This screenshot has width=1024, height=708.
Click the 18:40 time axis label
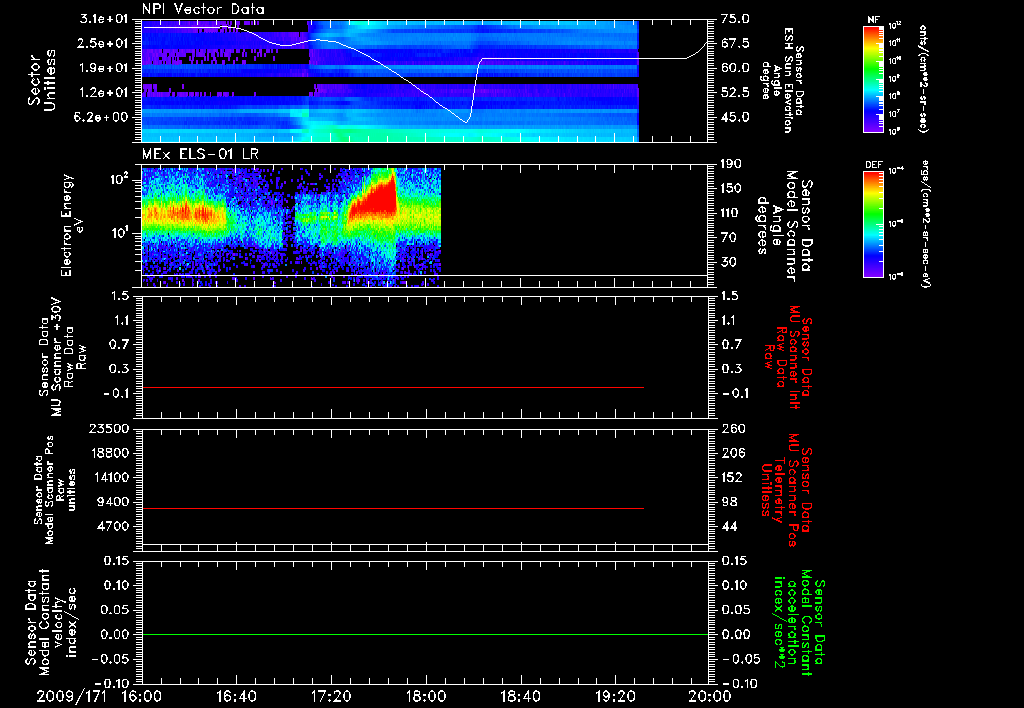click(x=520, y=696)
